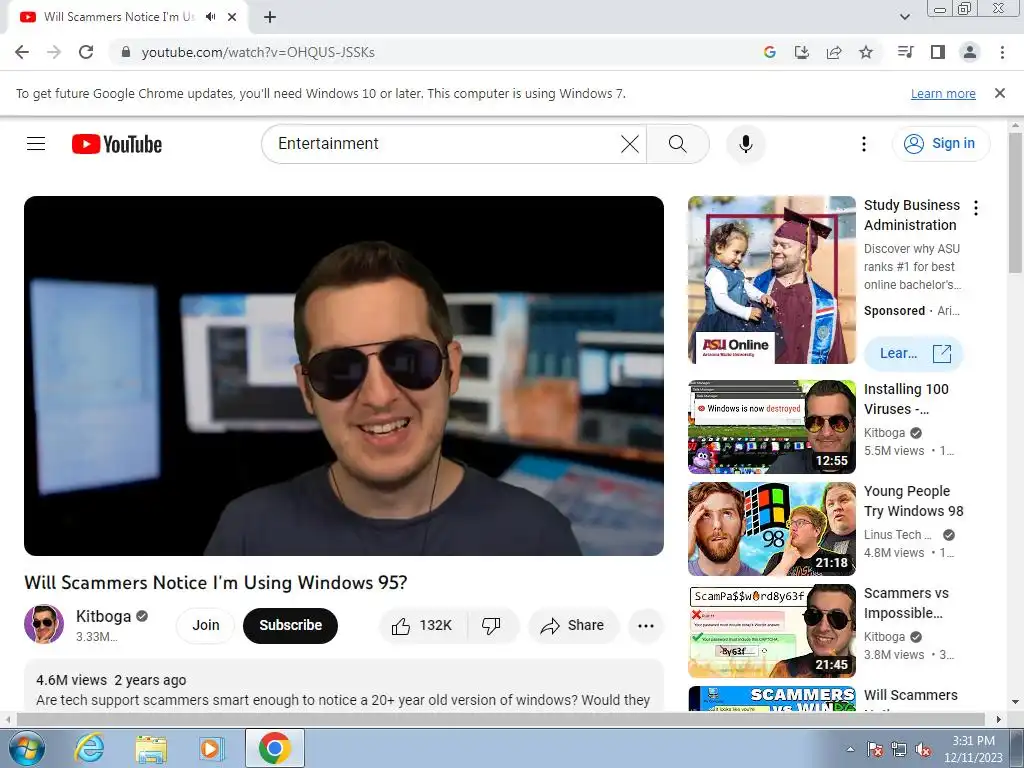Click the install/download icon in address bar

tap(801, 52)
